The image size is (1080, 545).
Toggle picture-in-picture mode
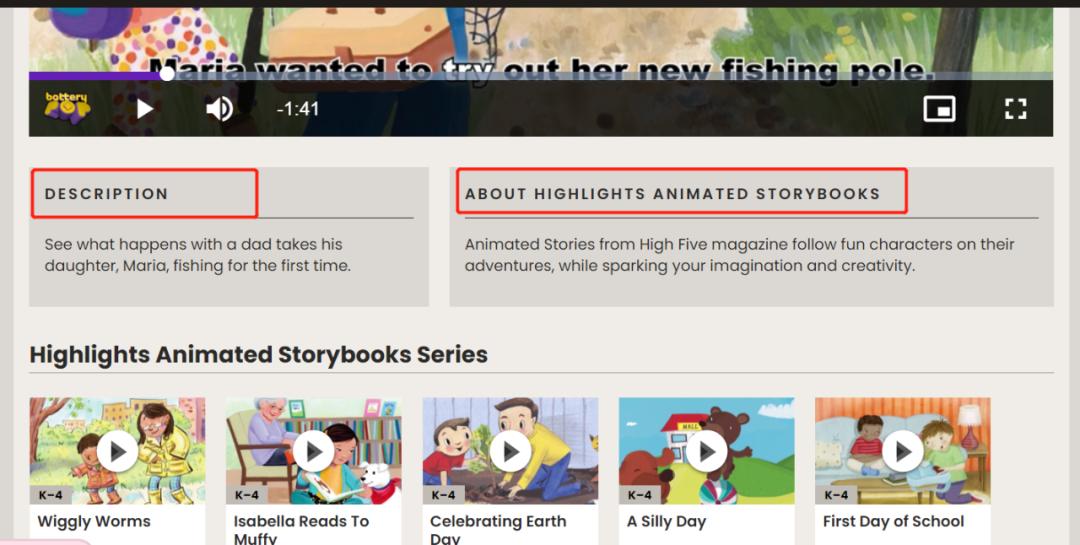pyautogui.click(x=939, y=108)
